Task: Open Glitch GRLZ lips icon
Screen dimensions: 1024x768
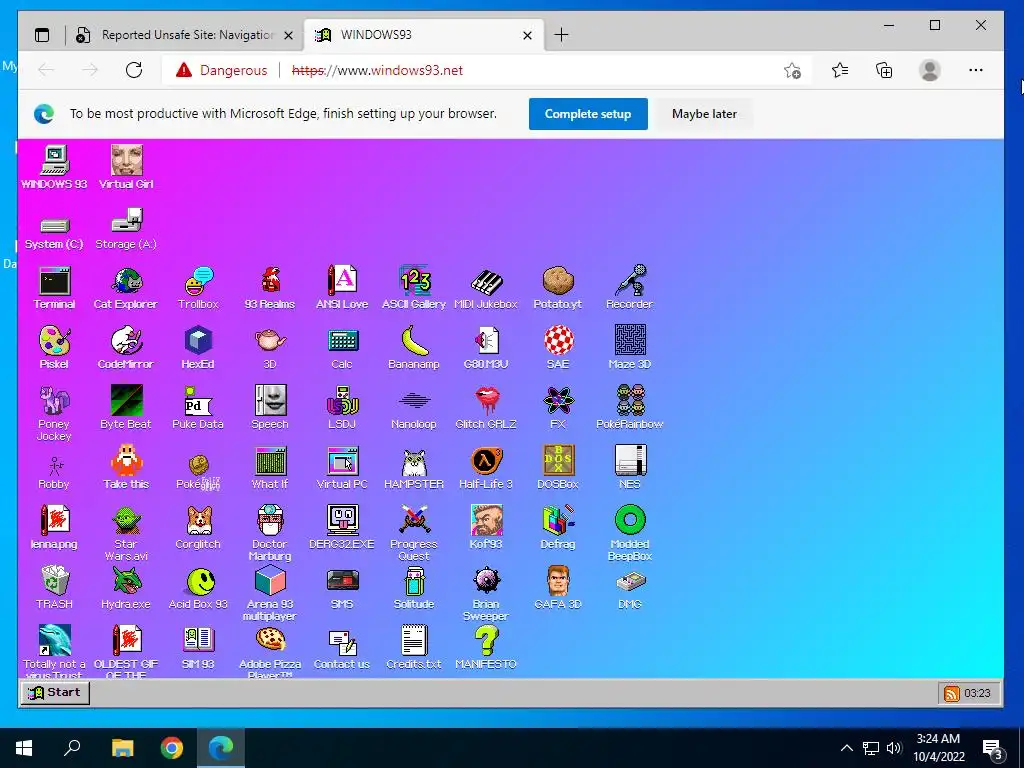Action: click(486, 408)
